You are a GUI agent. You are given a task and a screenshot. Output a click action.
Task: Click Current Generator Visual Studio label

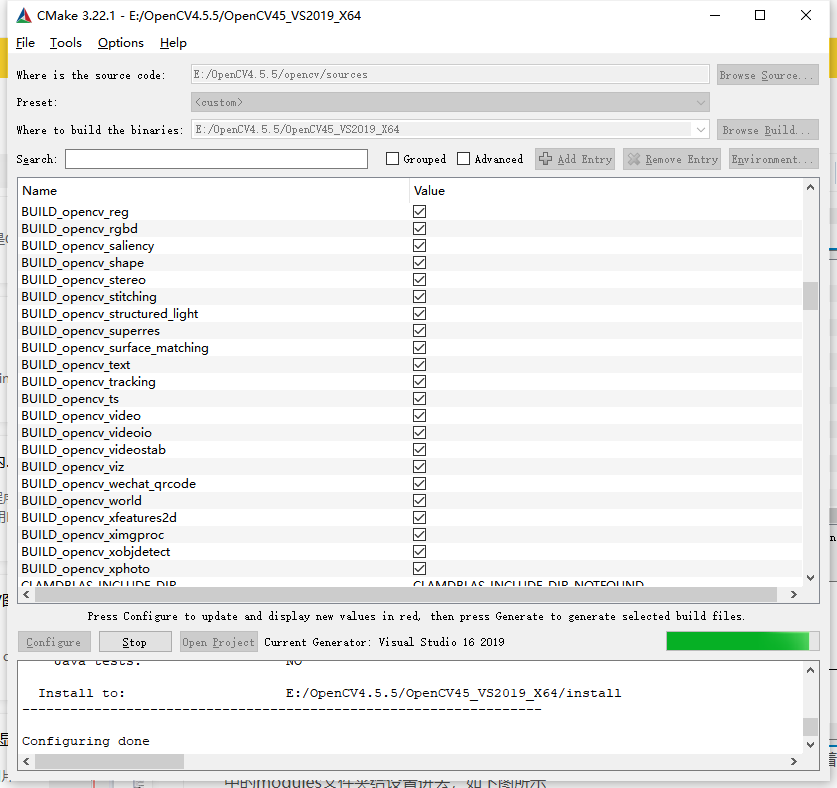384,642
